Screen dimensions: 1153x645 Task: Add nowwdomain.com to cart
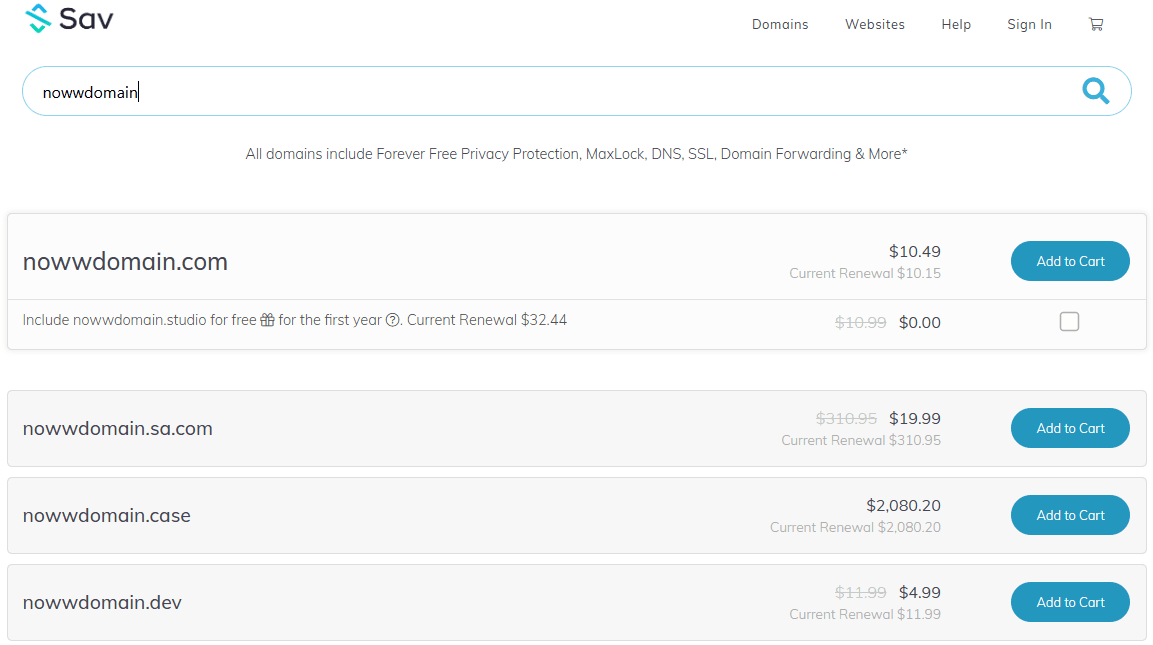pos(1070,261)
